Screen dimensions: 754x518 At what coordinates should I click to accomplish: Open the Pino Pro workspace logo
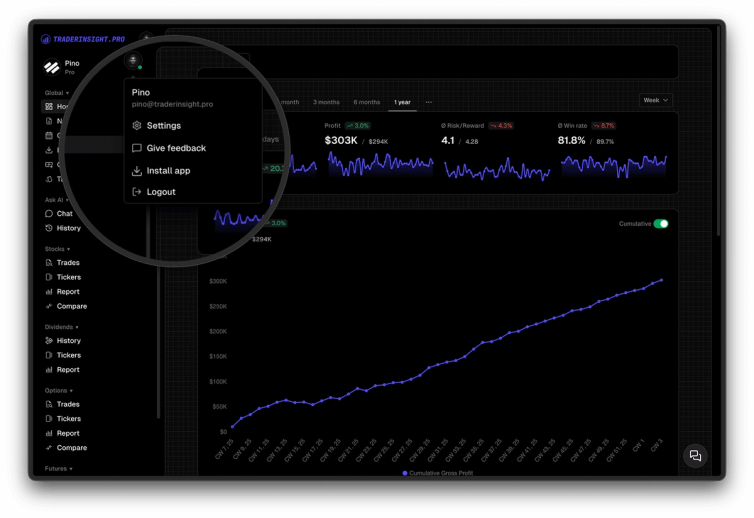pos(51,67)
